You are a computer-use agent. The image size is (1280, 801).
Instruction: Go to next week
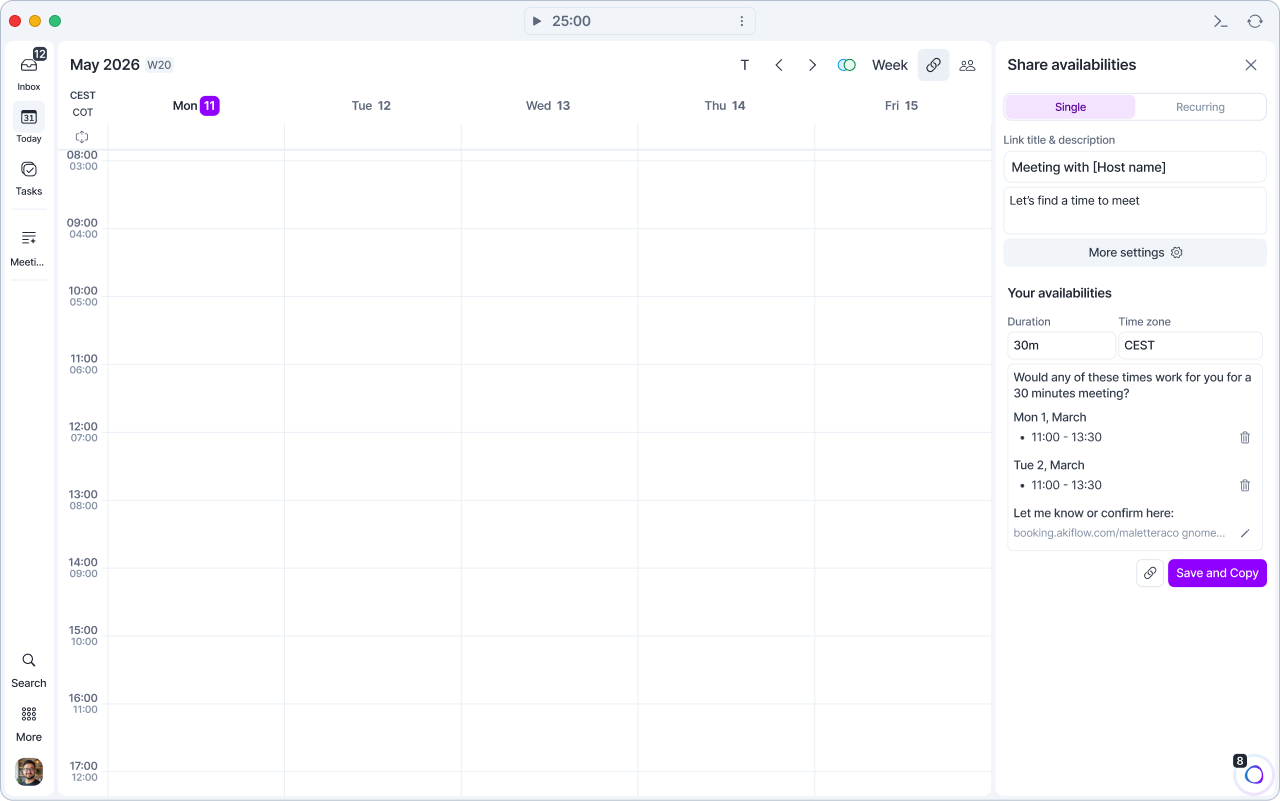tap(813, 65)
